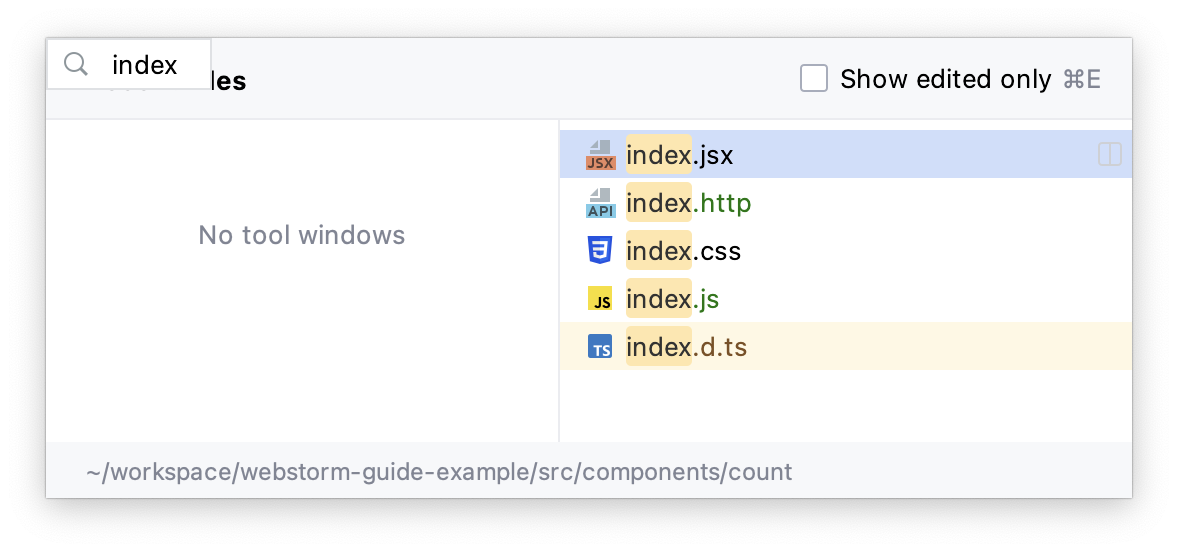Click the ⌘E shortcut hint

click(x=1081, y=79)
